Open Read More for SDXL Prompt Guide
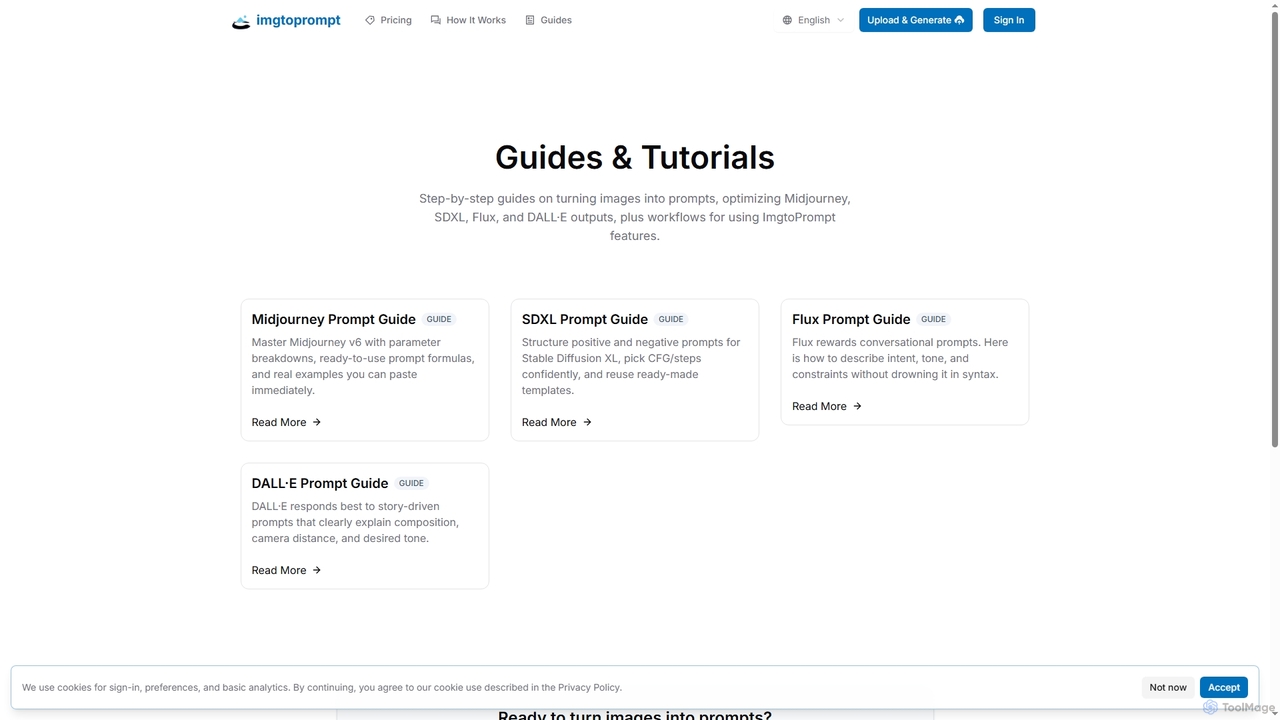This screenshot has width=1280, height=720. coord(557,422)
